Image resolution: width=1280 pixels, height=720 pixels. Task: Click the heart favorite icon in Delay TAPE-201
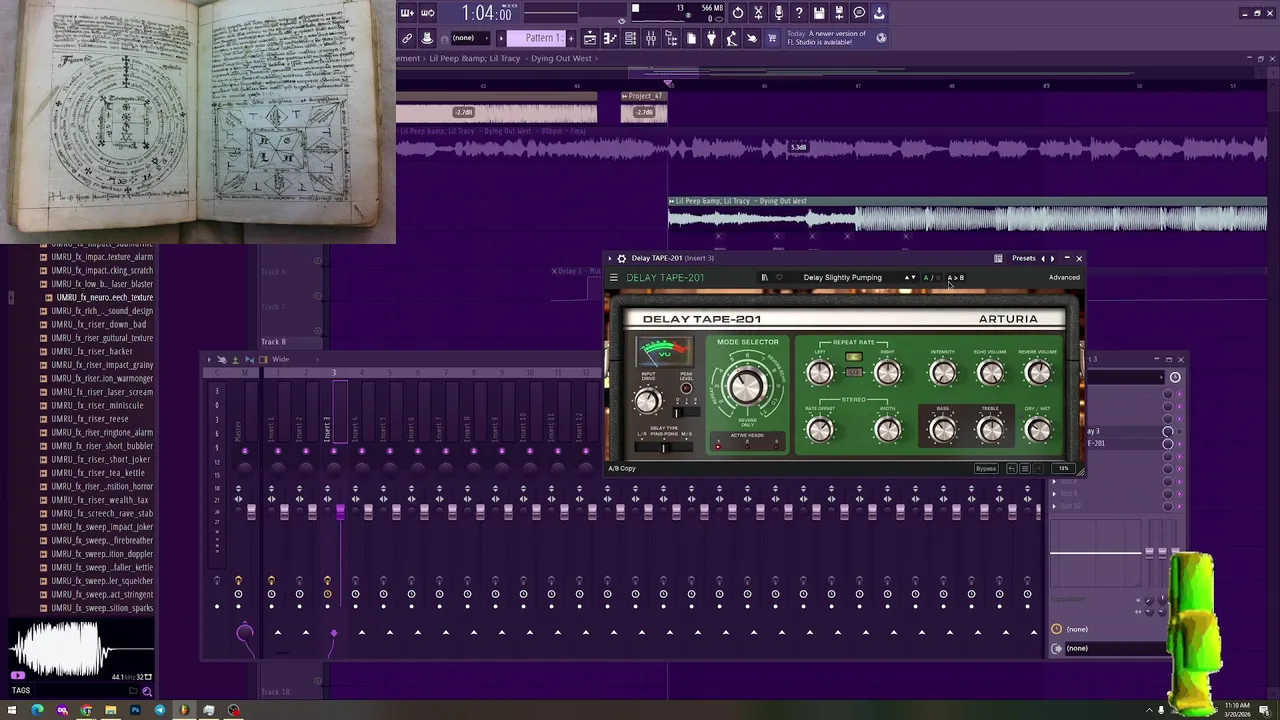[779, 277]
